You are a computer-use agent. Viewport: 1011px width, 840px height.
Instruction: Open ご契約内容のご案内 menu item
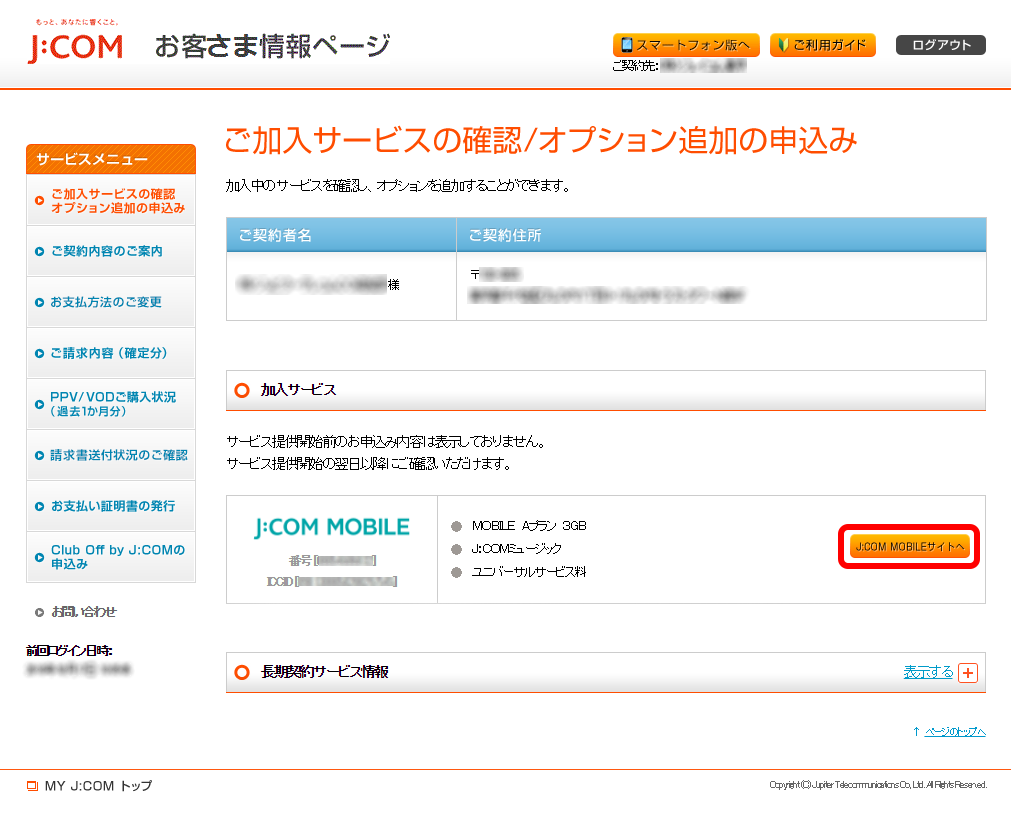[x=111, y=251]
